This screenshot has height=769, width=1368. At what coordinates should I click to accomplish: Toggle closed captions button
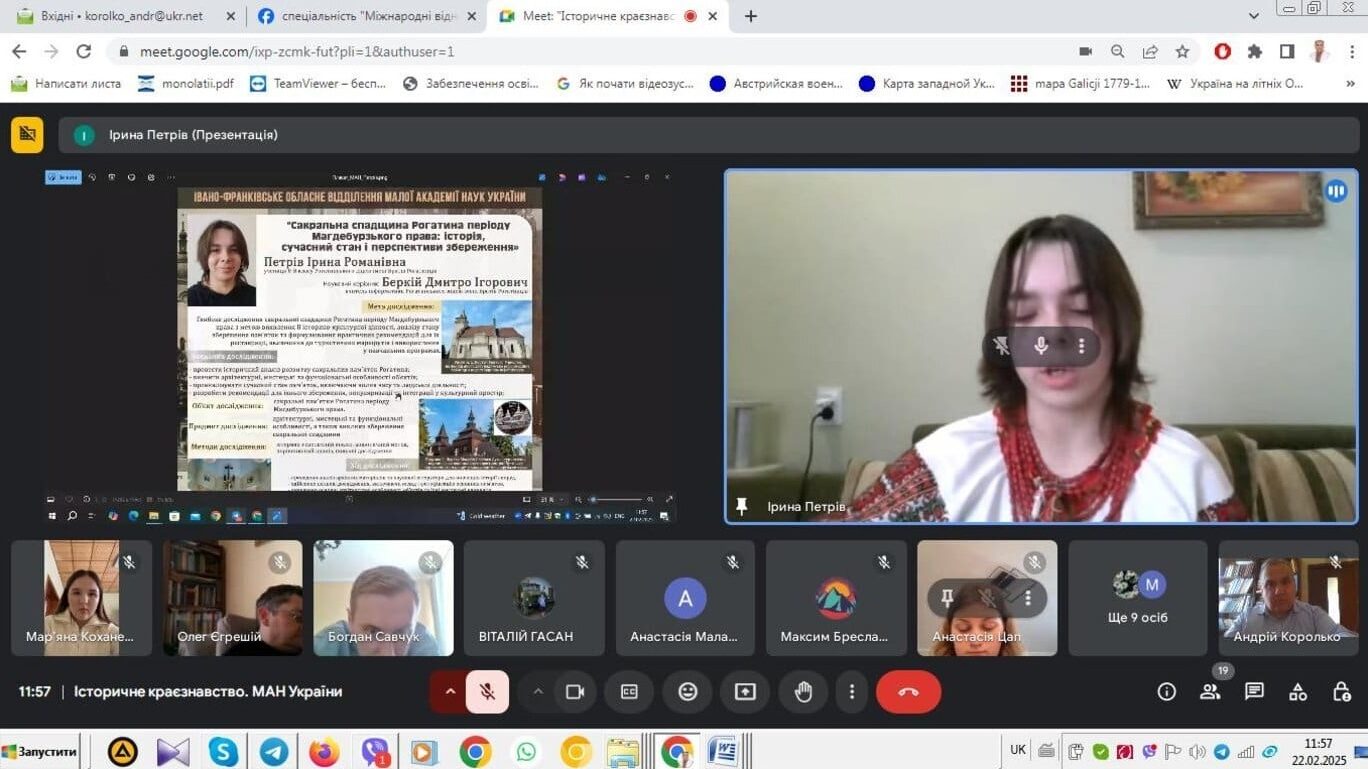[x=629, y=692]
